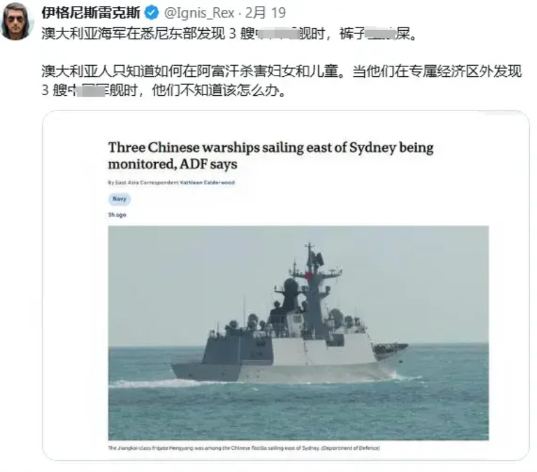
Task: Click the '3h ago' article timestamp
Action: pyautogui.click(x=117, y=215)
